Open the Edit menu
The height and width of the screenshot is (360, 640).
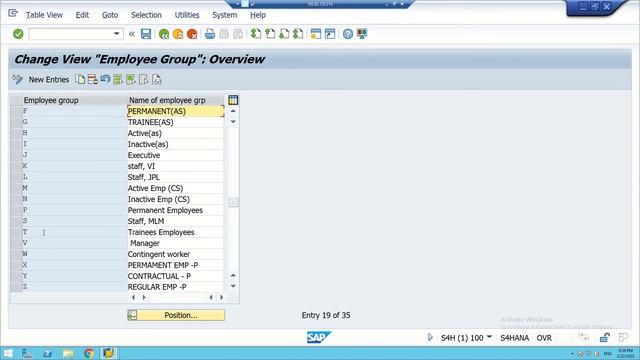click(82, 15)
